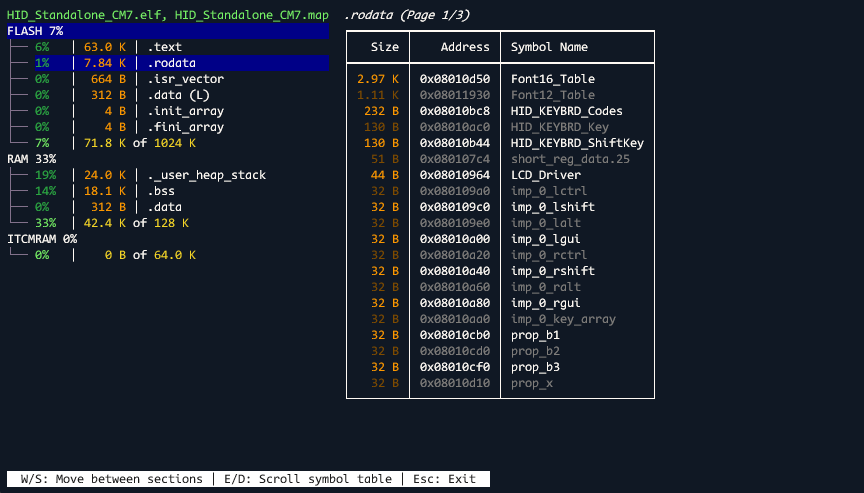Click the Size column header
Viewport: 864px width, 493px height.
coord(384,47)
